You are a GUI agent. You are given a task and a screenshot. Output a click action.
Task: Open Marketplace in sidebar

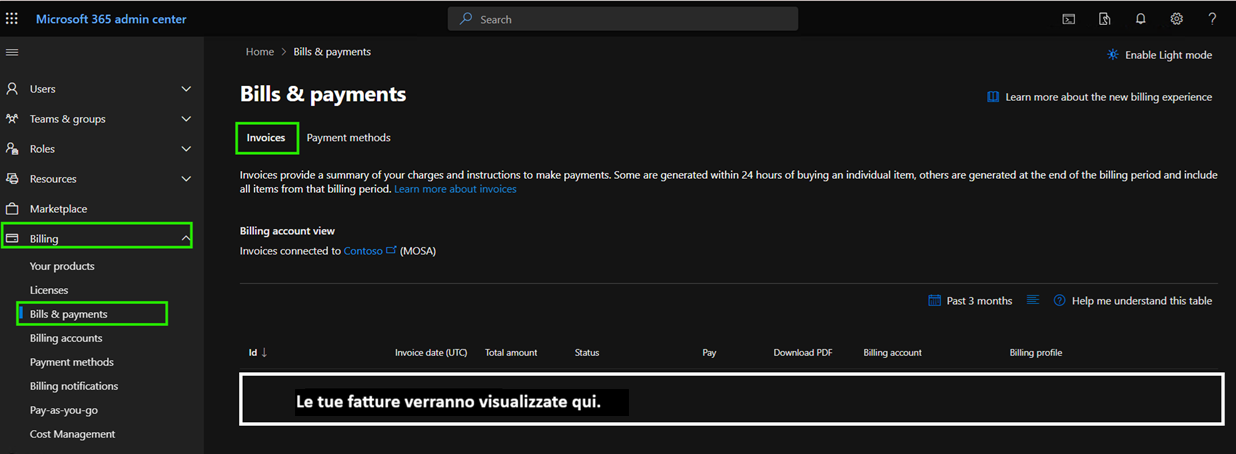click(x=58, y=209)
